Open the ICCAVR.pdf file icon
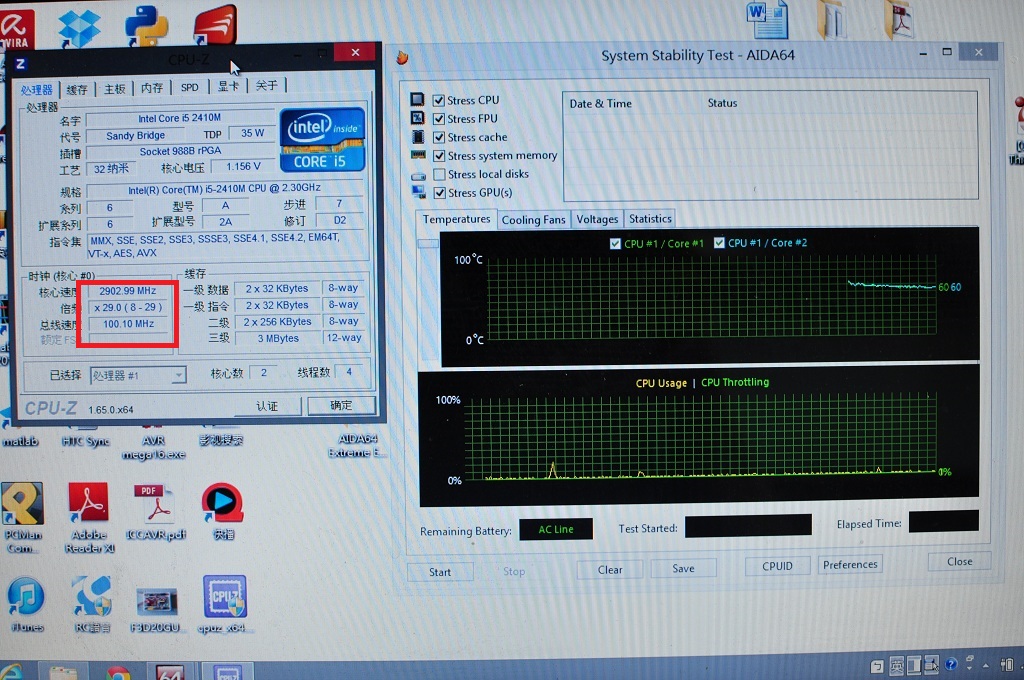Screen dimensions: 1024x680 click(156, 504)
